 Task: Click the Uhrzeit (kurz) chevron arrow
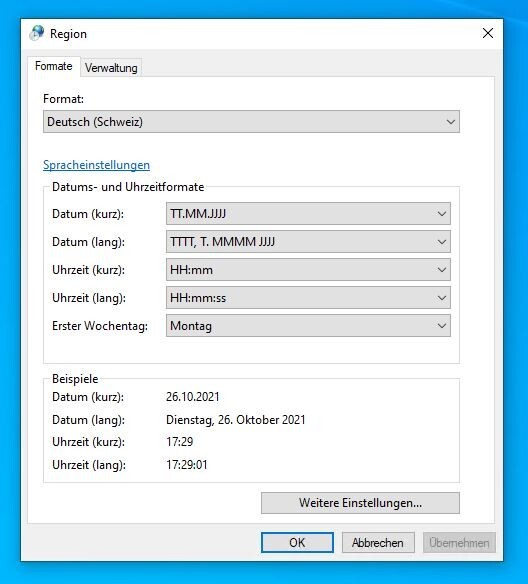(442, 270)
